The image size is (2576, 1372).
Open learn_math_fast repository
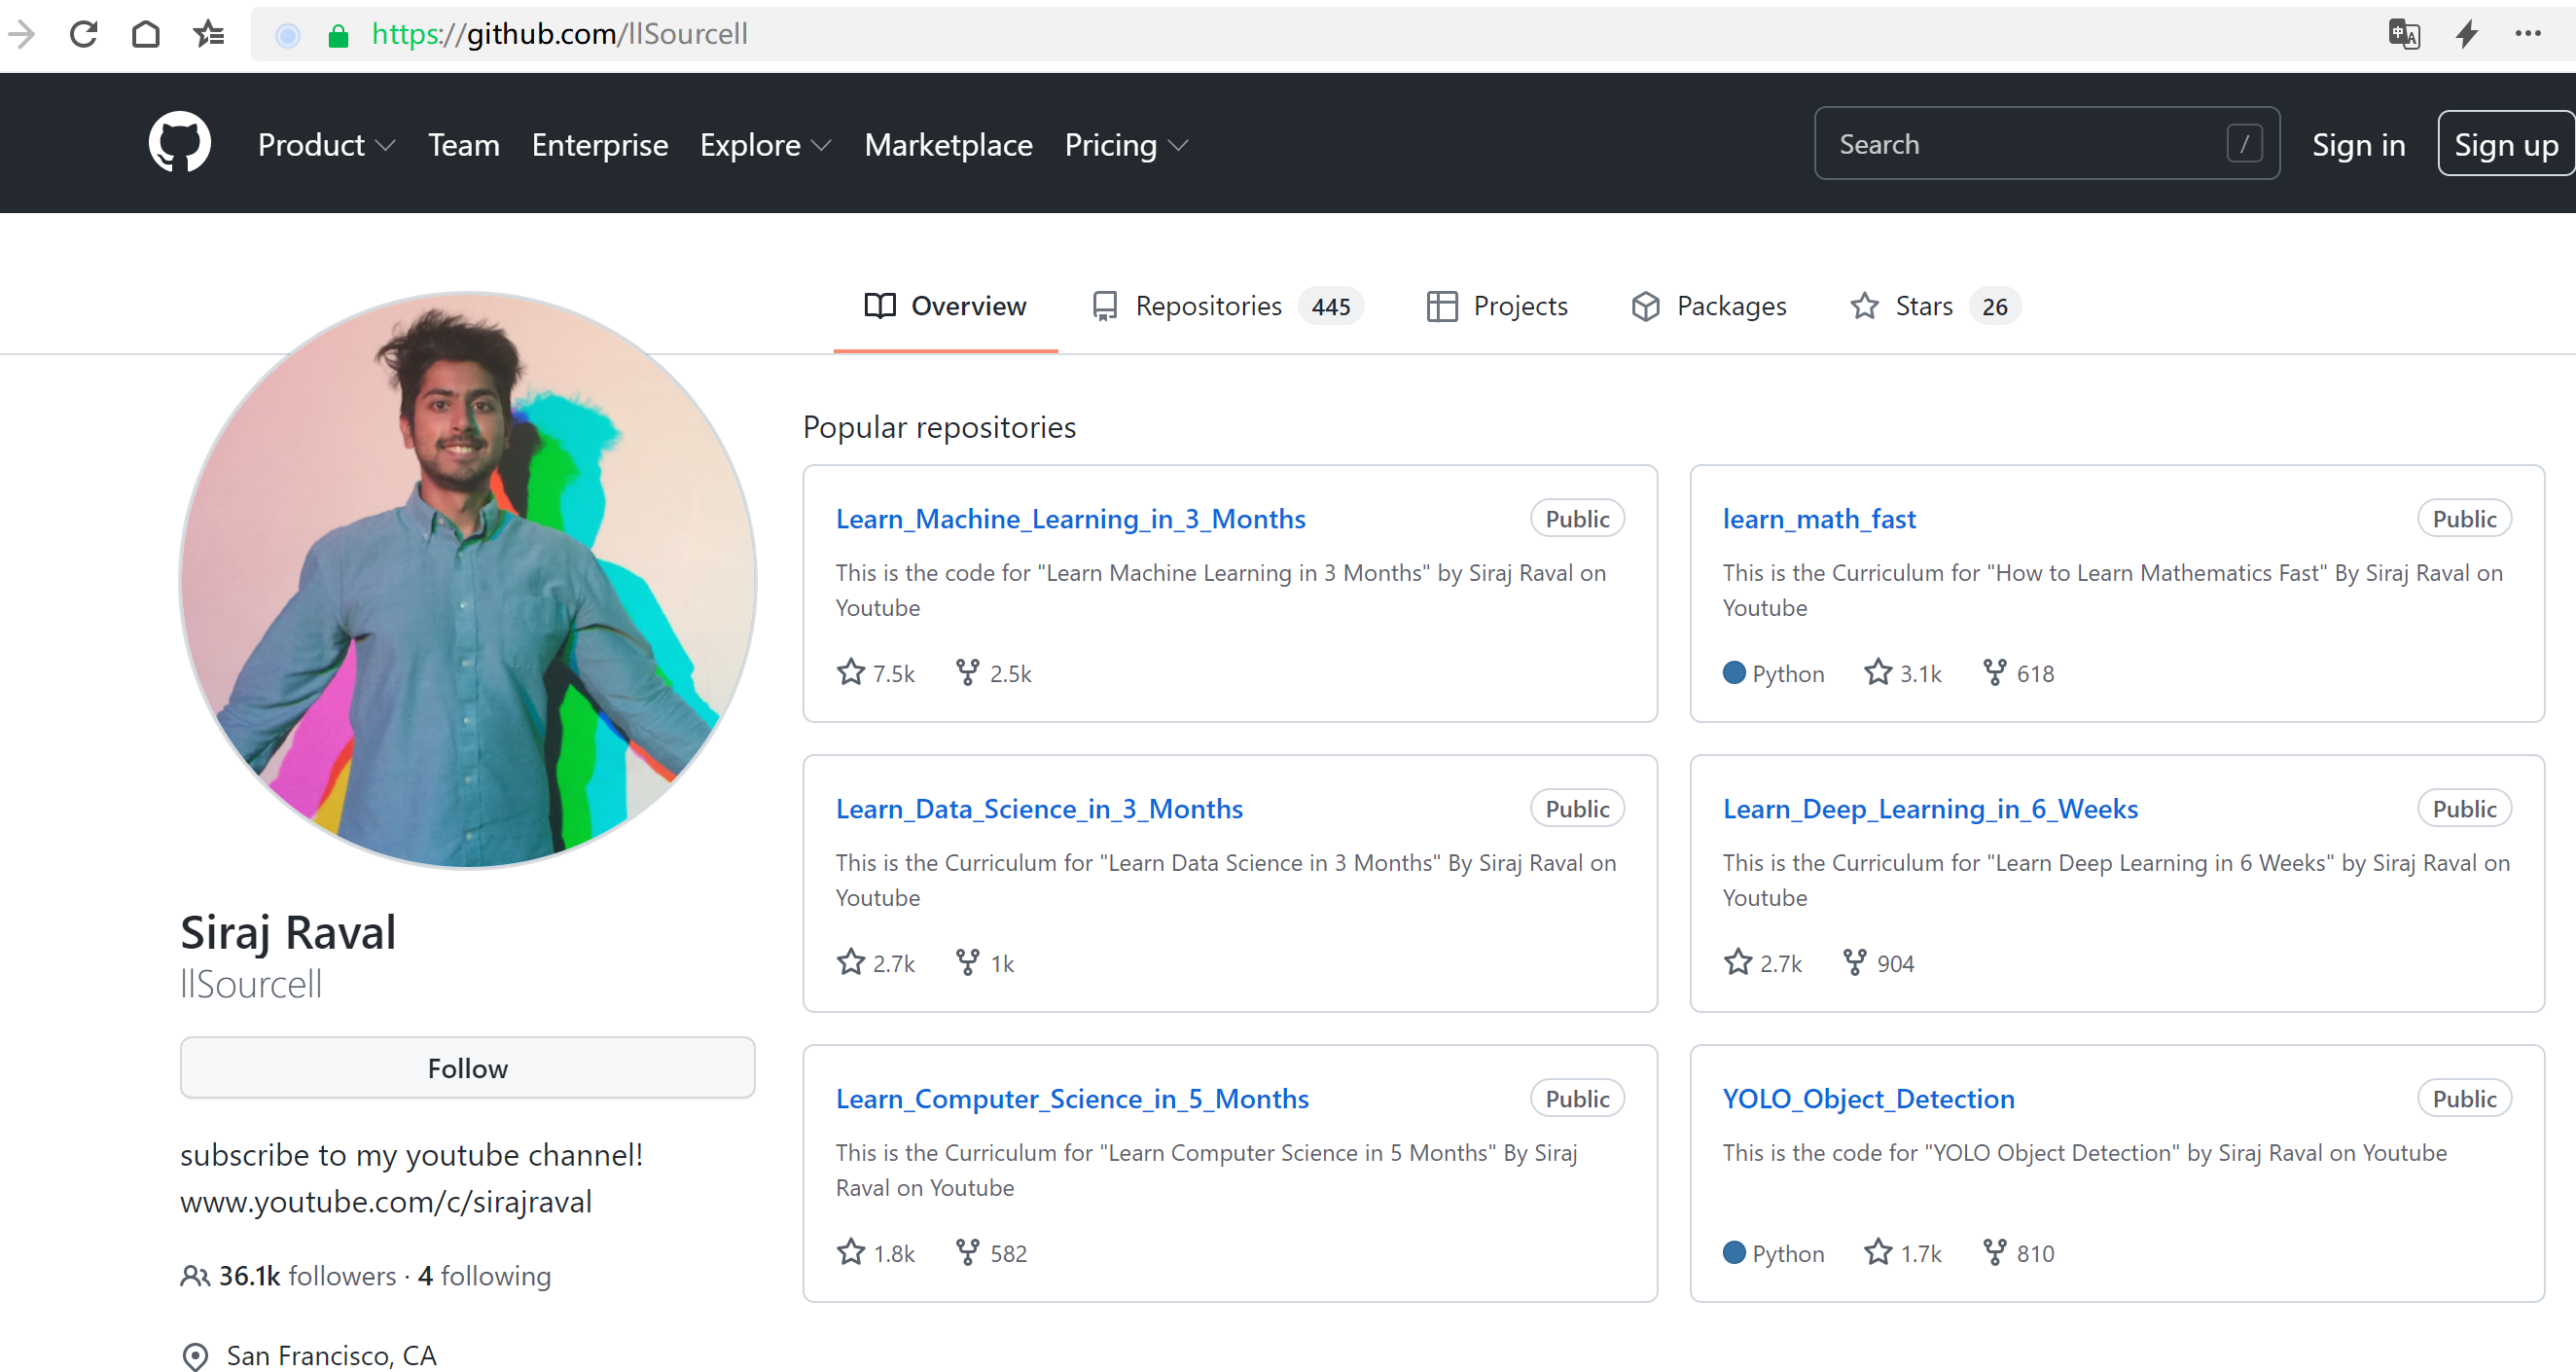coord(1818,519)
